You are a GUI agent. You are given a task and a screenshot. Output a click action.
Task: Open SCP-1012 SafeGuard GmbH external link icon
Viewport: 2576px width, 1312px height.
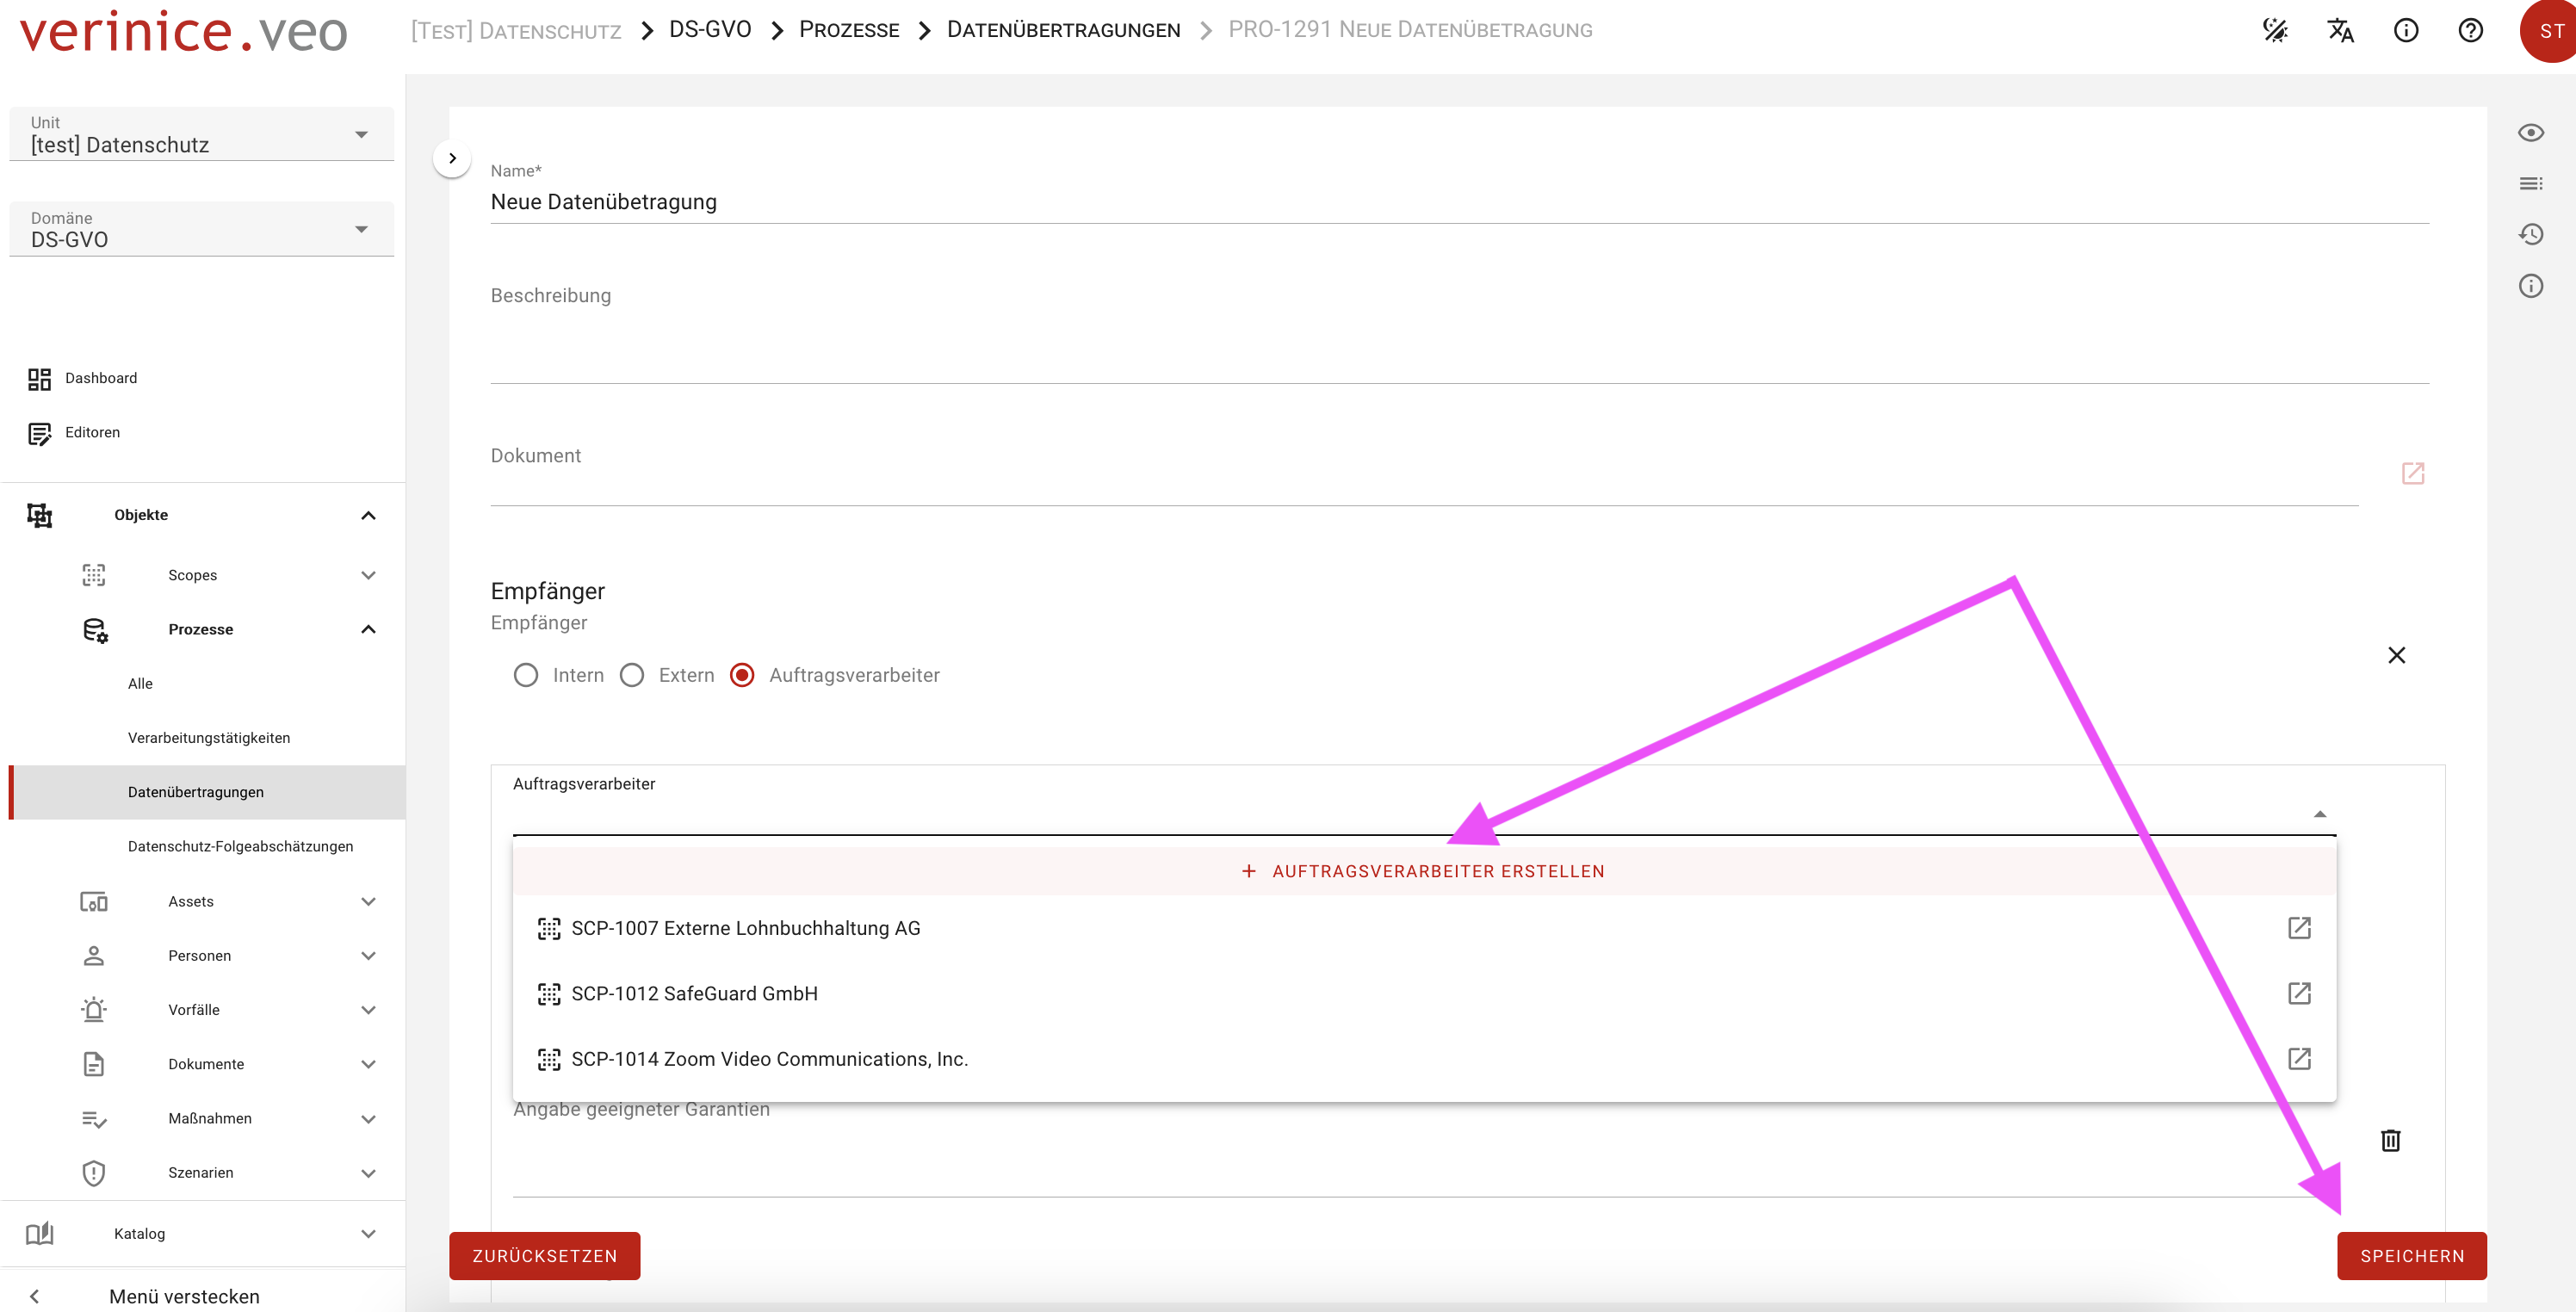click(x=2299, y=993)
